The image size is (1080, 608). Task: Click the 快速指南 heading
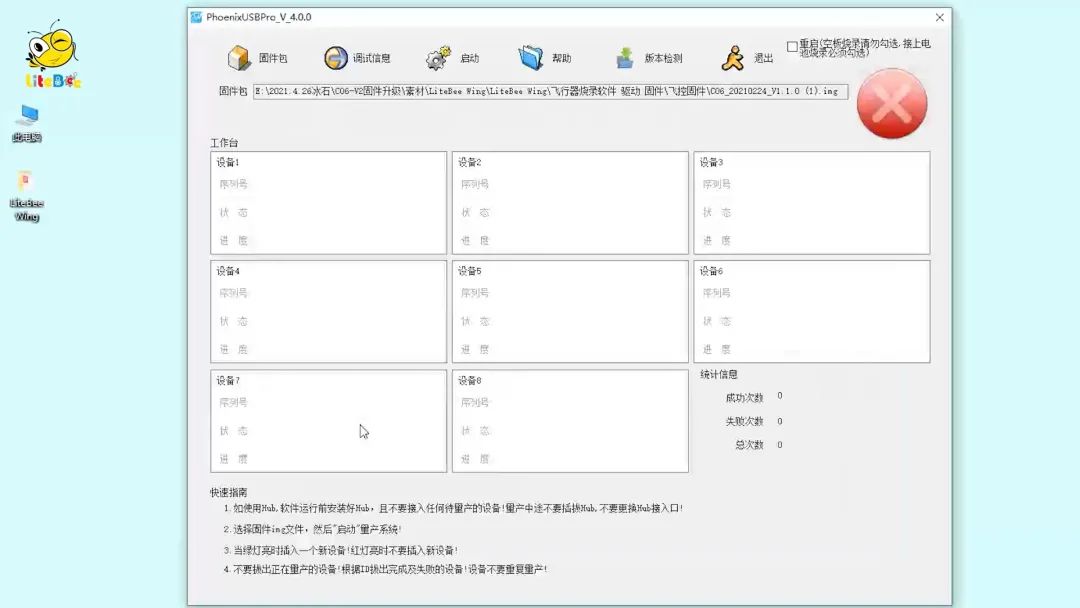tap(229, 492)
